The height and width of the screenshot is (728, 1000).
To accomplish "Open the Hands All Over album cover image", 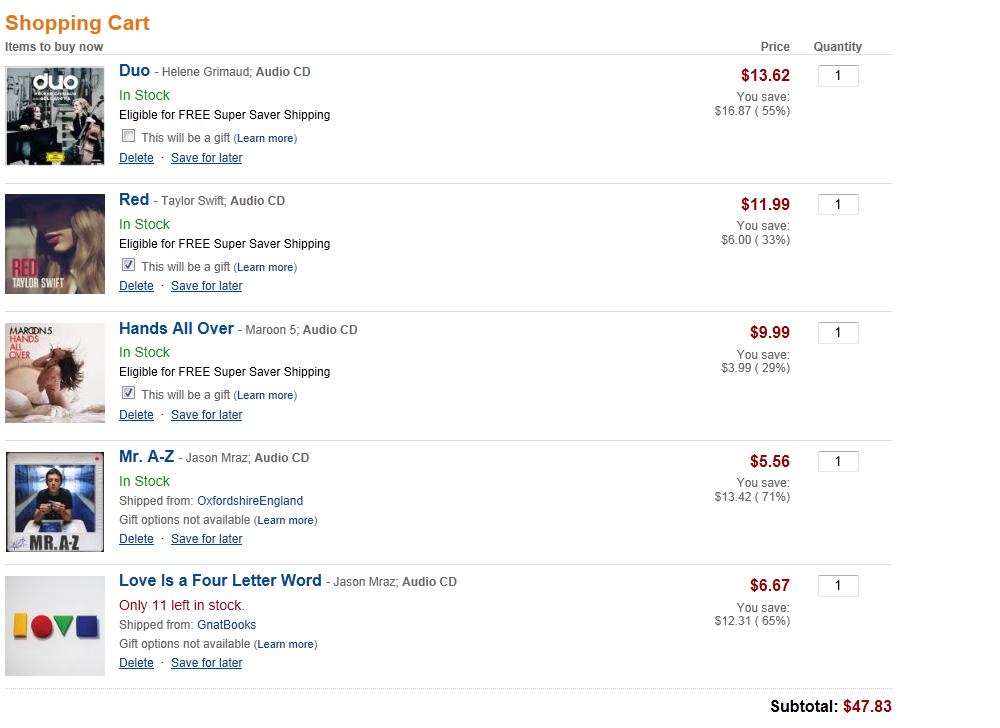I will (55, 373).
